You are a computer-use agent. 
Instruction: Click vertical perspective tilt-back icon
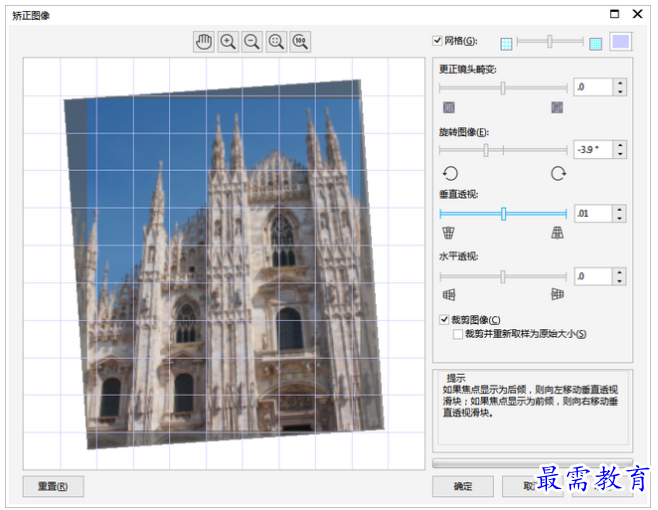pos(449,233)
